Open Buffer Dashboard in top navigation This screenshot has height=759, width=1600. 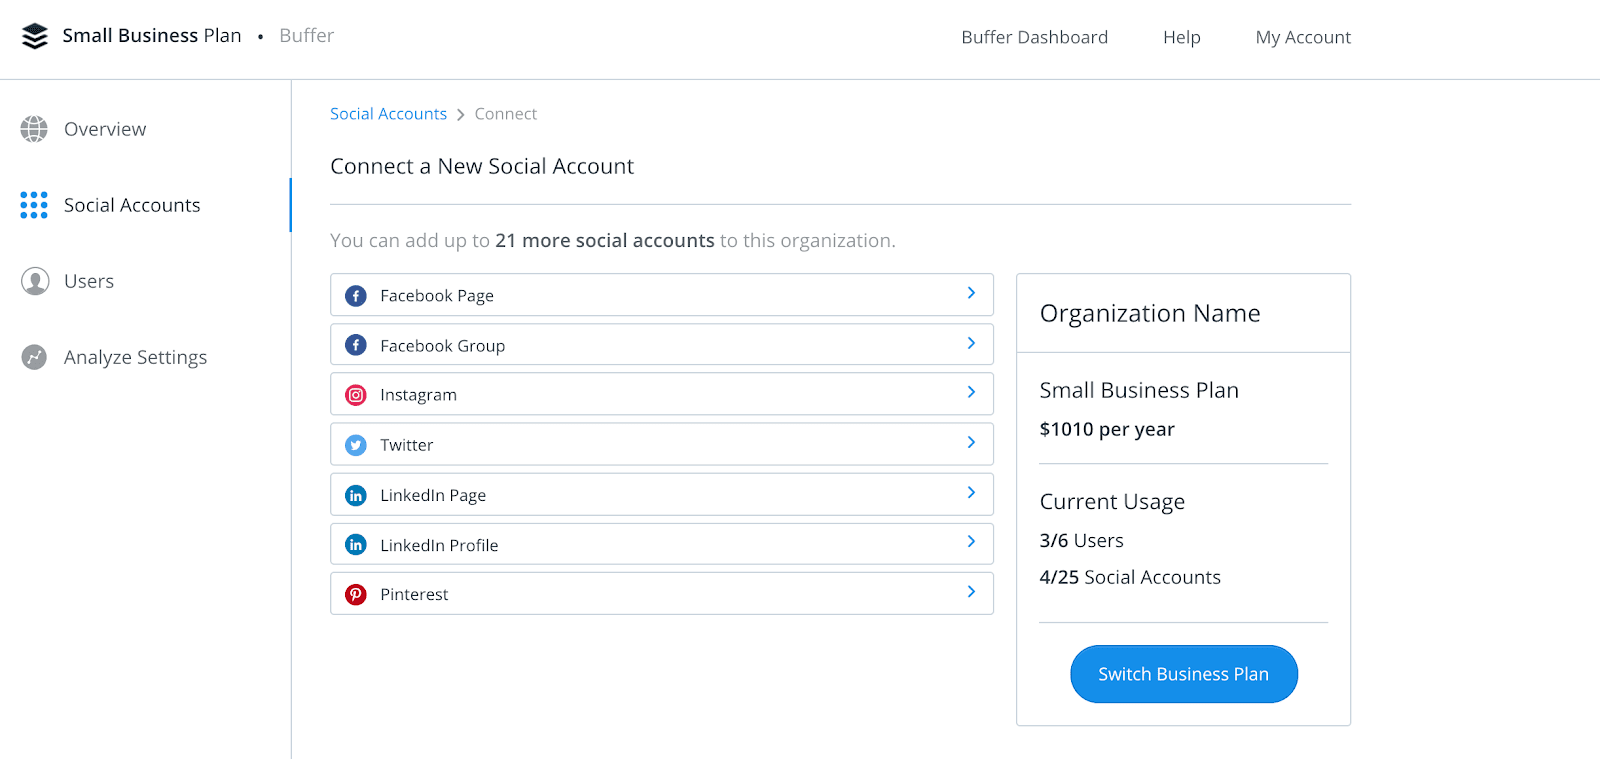tap(1035, 37)
